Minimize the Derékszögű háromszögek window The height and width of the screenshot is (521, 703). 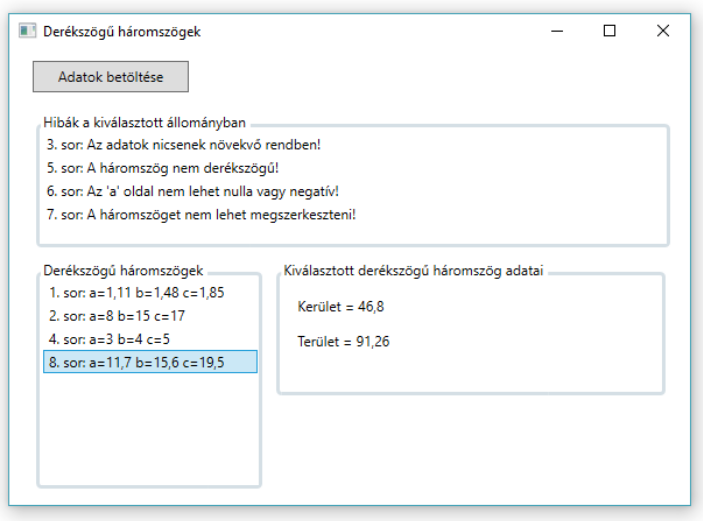tap(557, 31)
